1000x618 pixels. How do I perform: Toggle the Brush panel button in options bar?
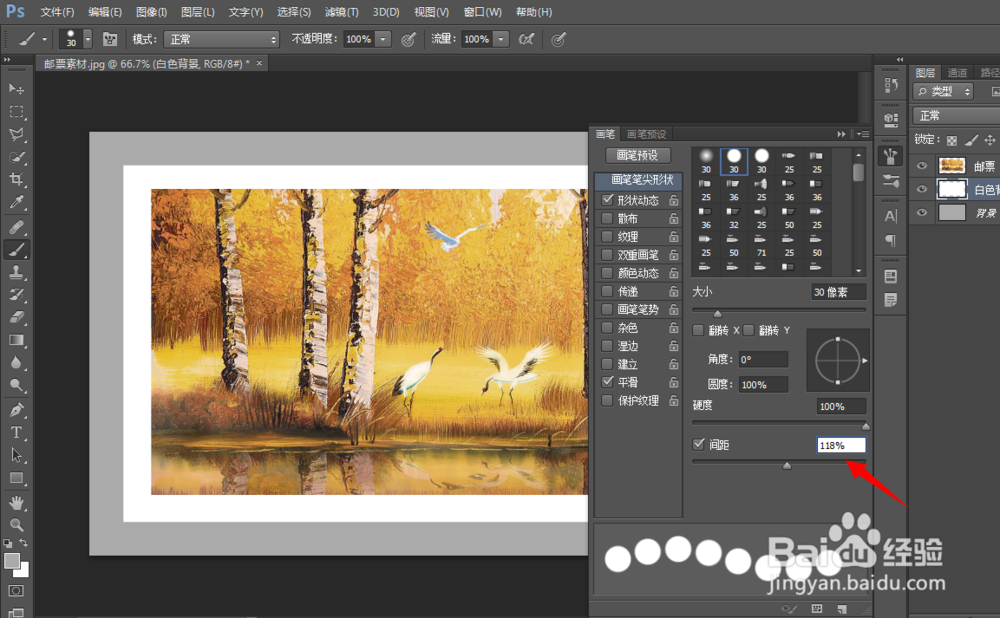tap(110, 39)
